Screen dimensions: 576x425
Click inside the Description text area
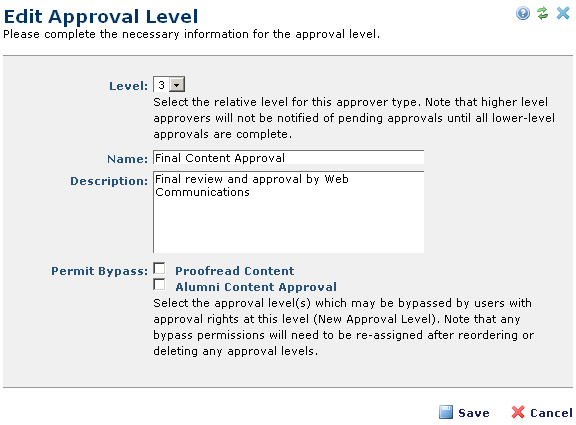(x=288, y=212)
